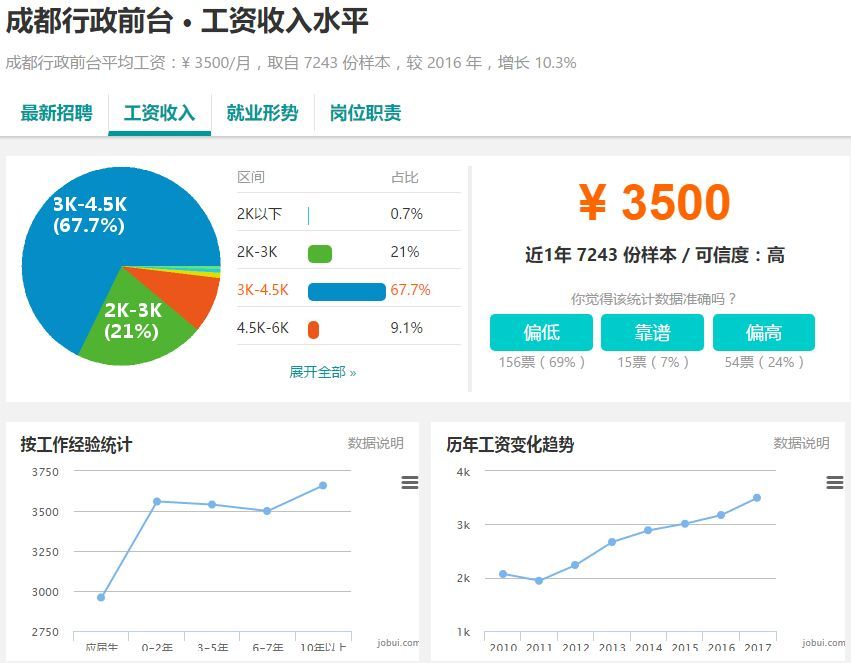Click the green proportion bar for 2K-3K
Image resolution: width=851 pixels, height=663 pixels.
(x=319, y=252)
